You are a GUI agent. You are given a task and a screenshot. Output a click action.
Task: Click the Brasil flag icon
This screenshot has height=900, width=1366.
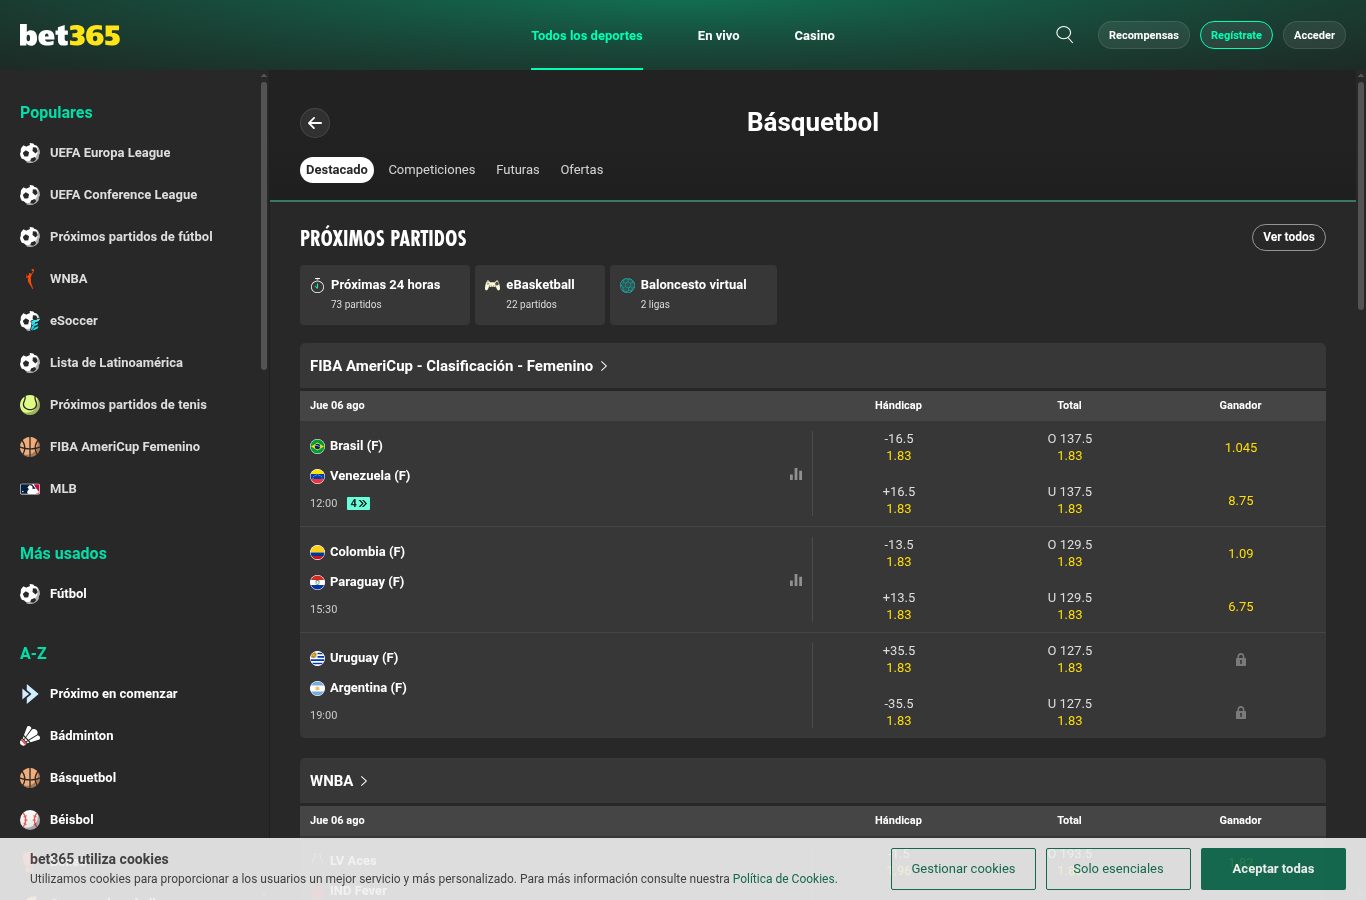coord(317,446)
